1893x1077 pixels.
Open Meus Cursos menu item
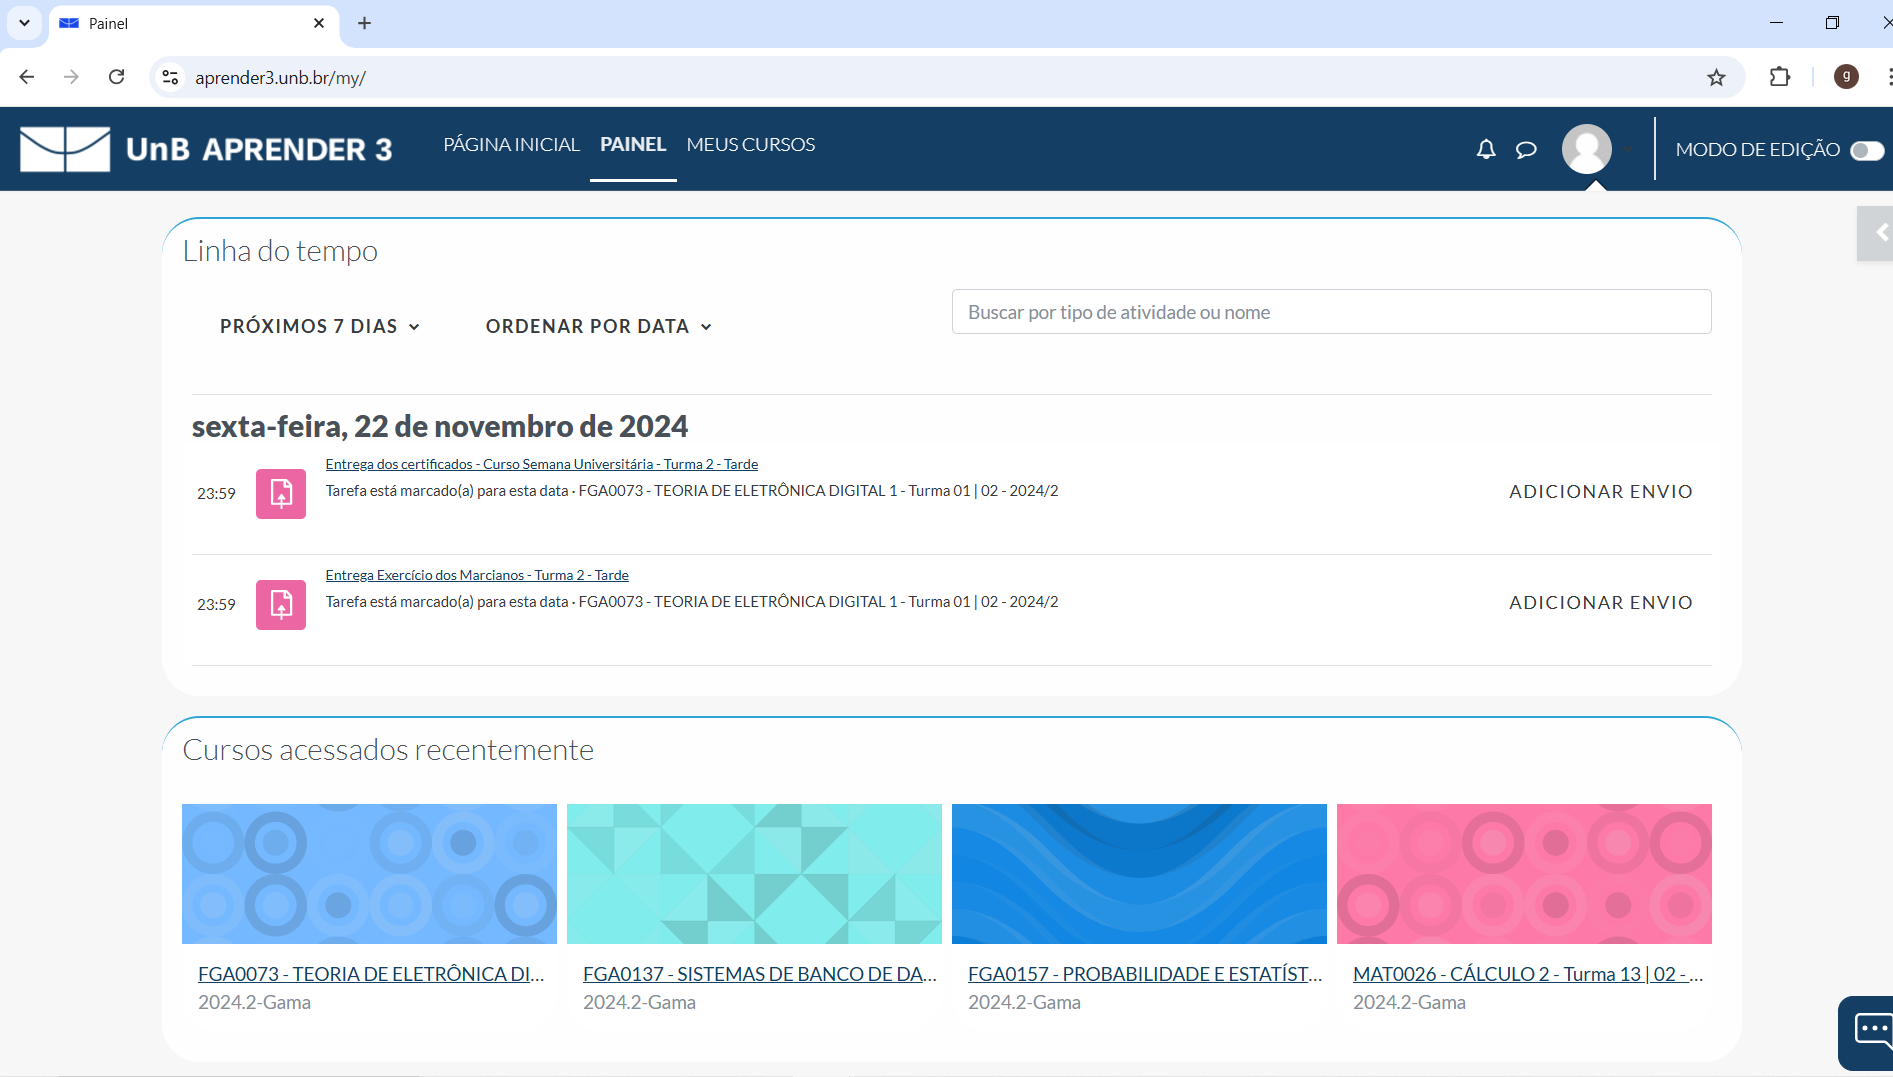tap(751, 145)
